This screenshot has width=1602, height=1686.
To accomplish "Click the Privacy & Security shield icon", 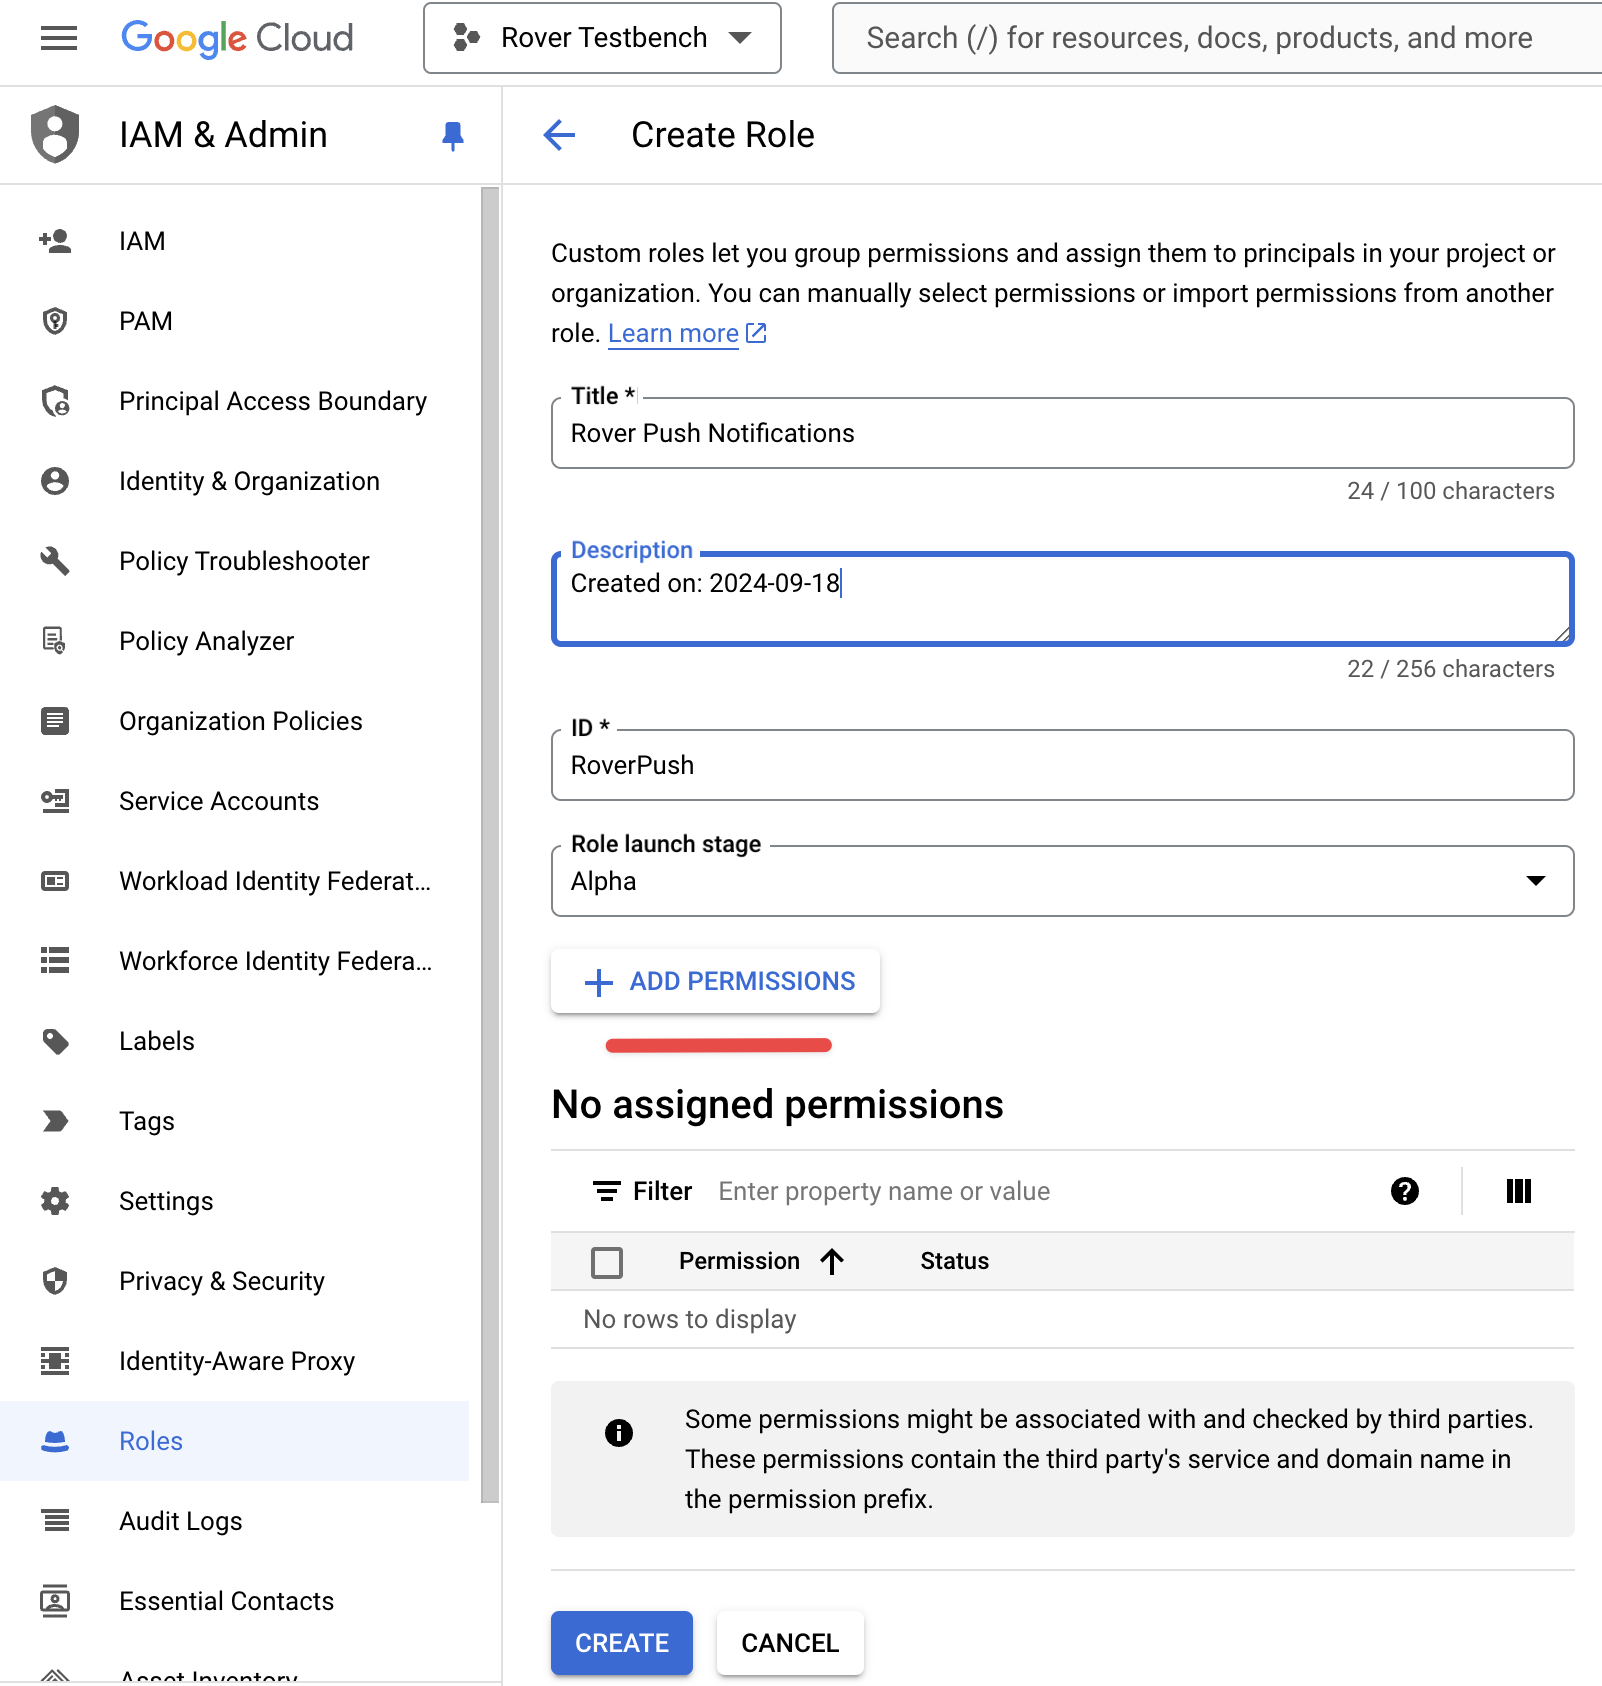I will coord(55,1281).
